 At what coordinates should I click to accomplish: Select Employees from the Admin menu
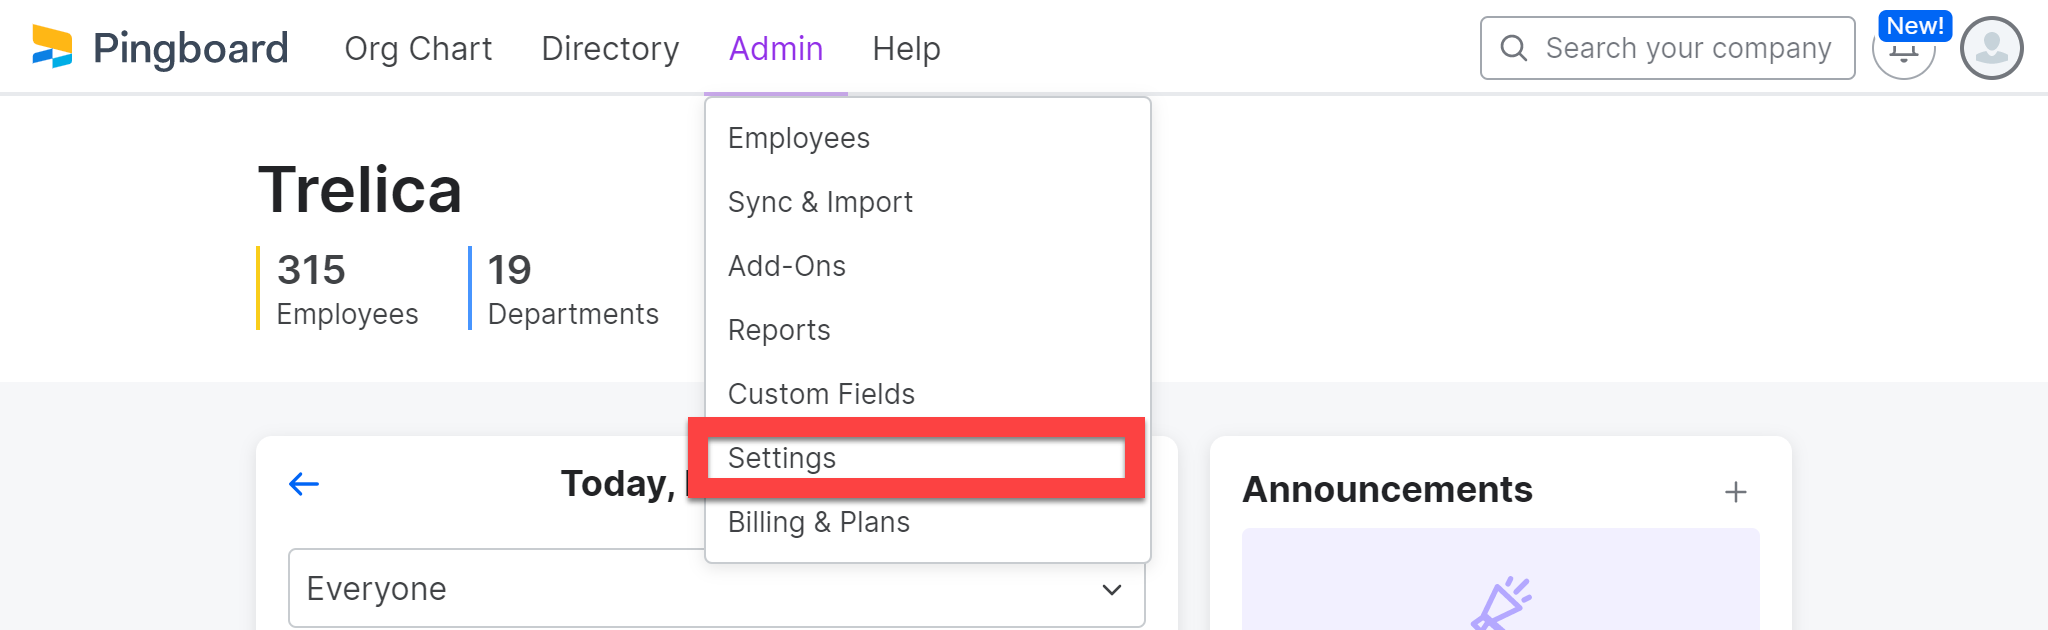point(928,138)
